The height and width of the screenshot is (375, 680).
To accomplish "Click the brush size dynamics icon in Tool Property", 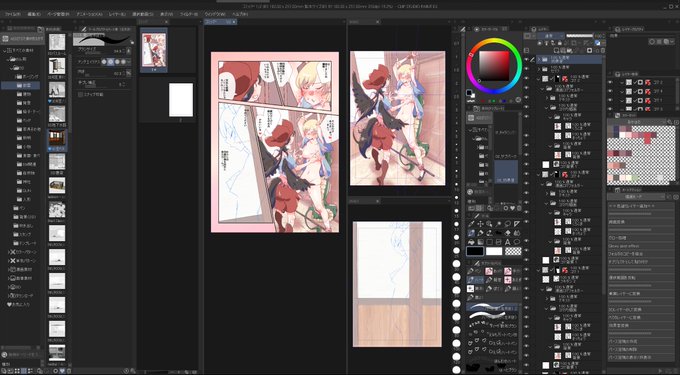I will click(x=128, y=51).
